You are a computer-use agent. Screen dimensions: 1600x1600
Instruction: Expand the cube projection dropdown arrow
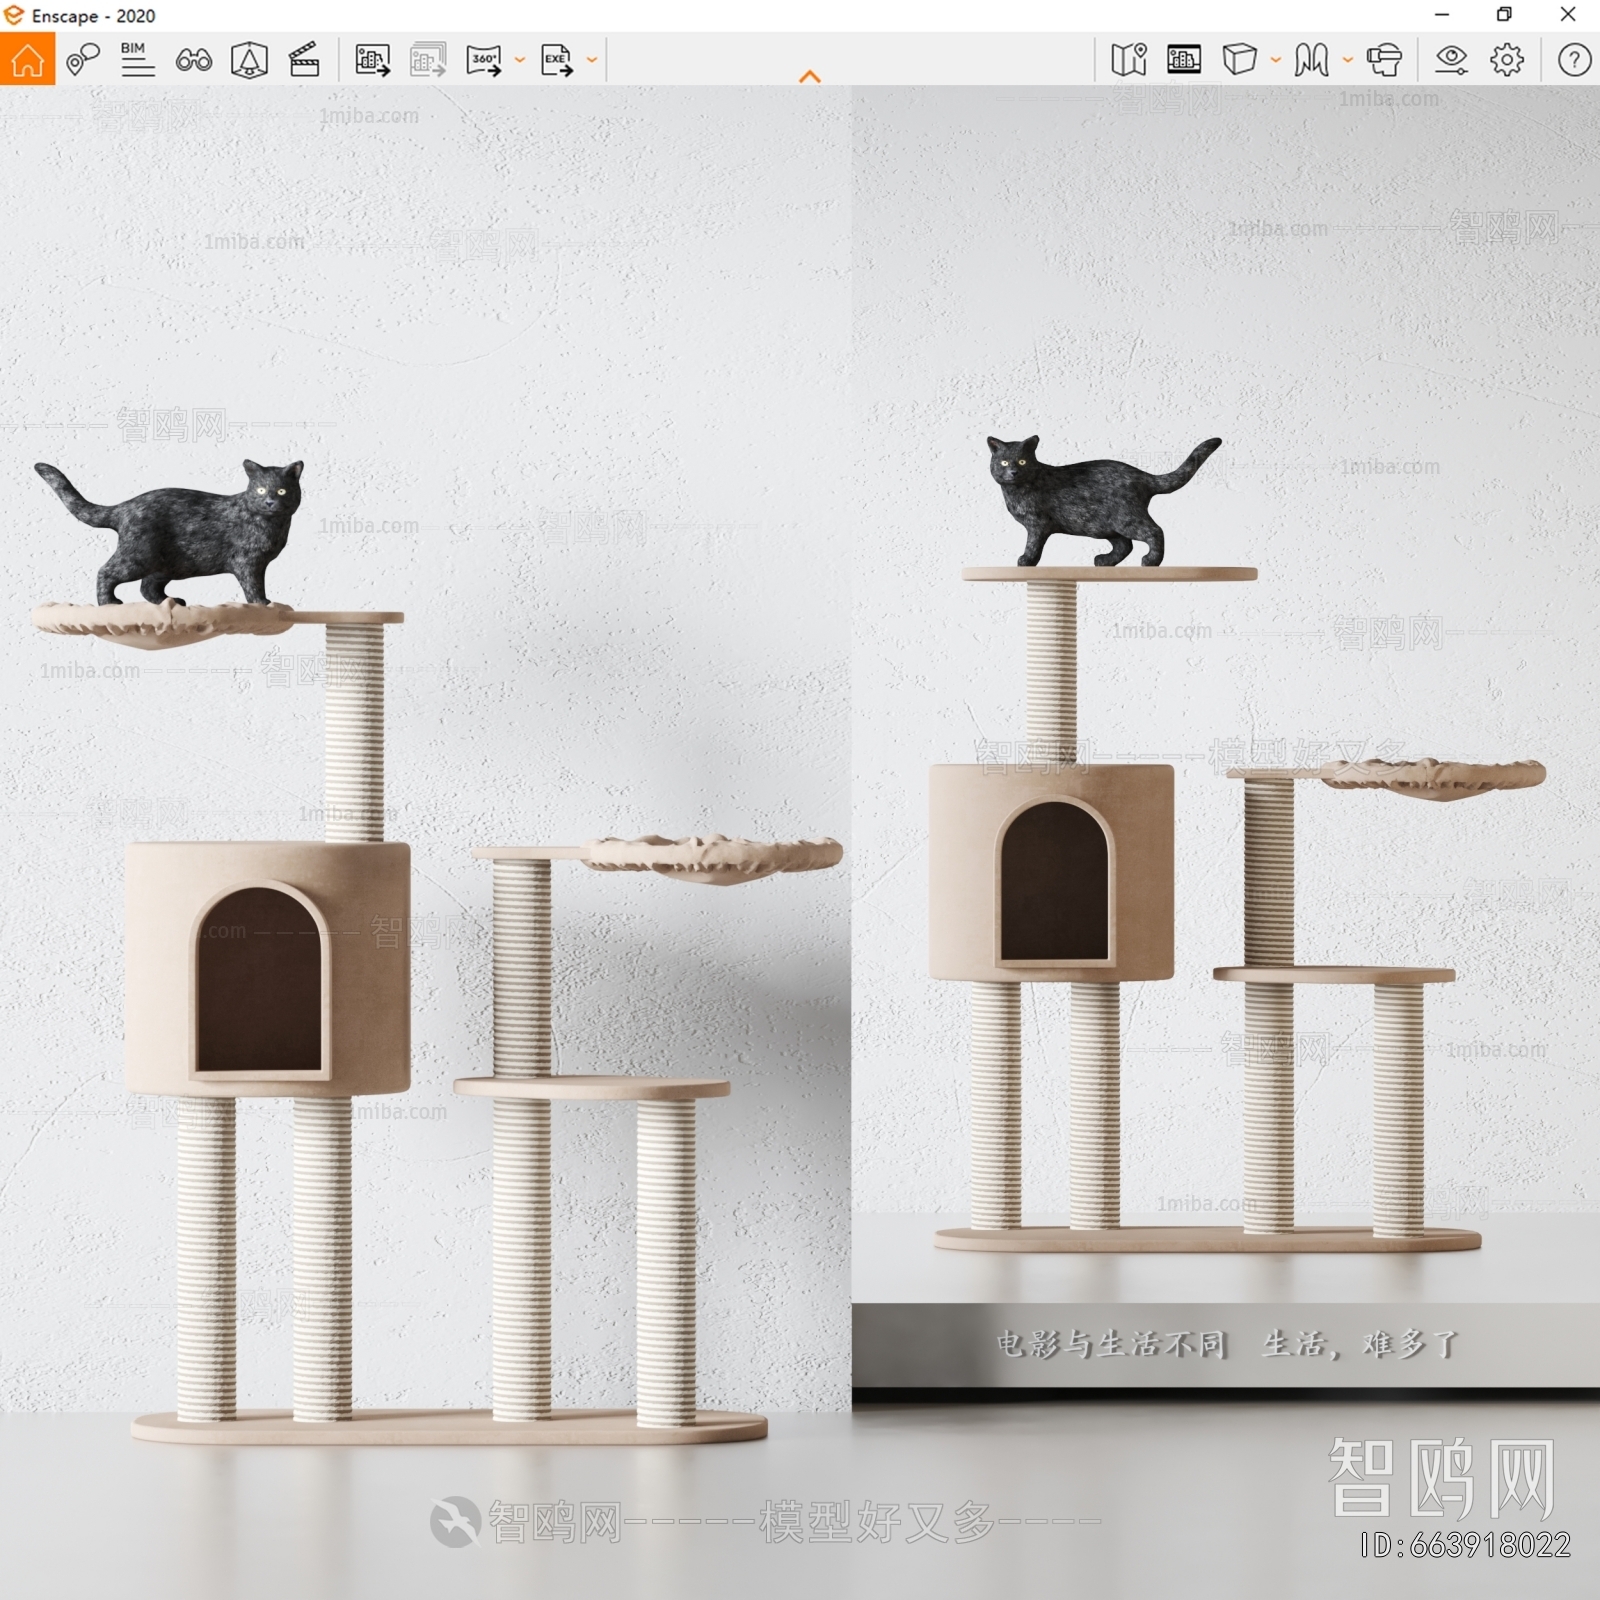pos(1276,60)
